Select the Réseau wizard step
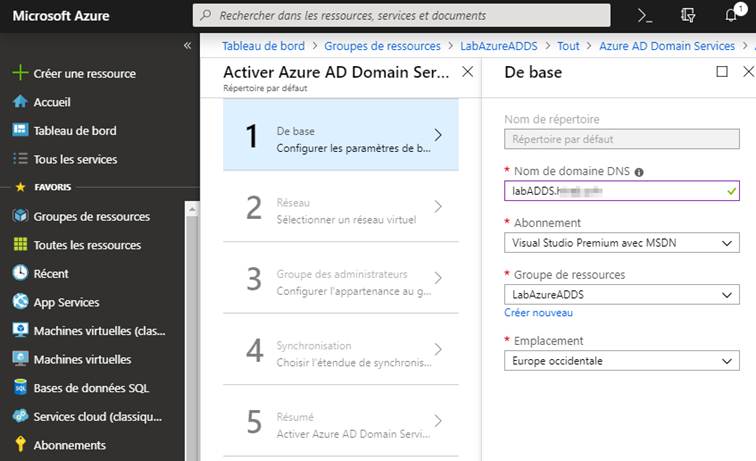The height and width of the screenshot is (461, 756). coord(341,206)
